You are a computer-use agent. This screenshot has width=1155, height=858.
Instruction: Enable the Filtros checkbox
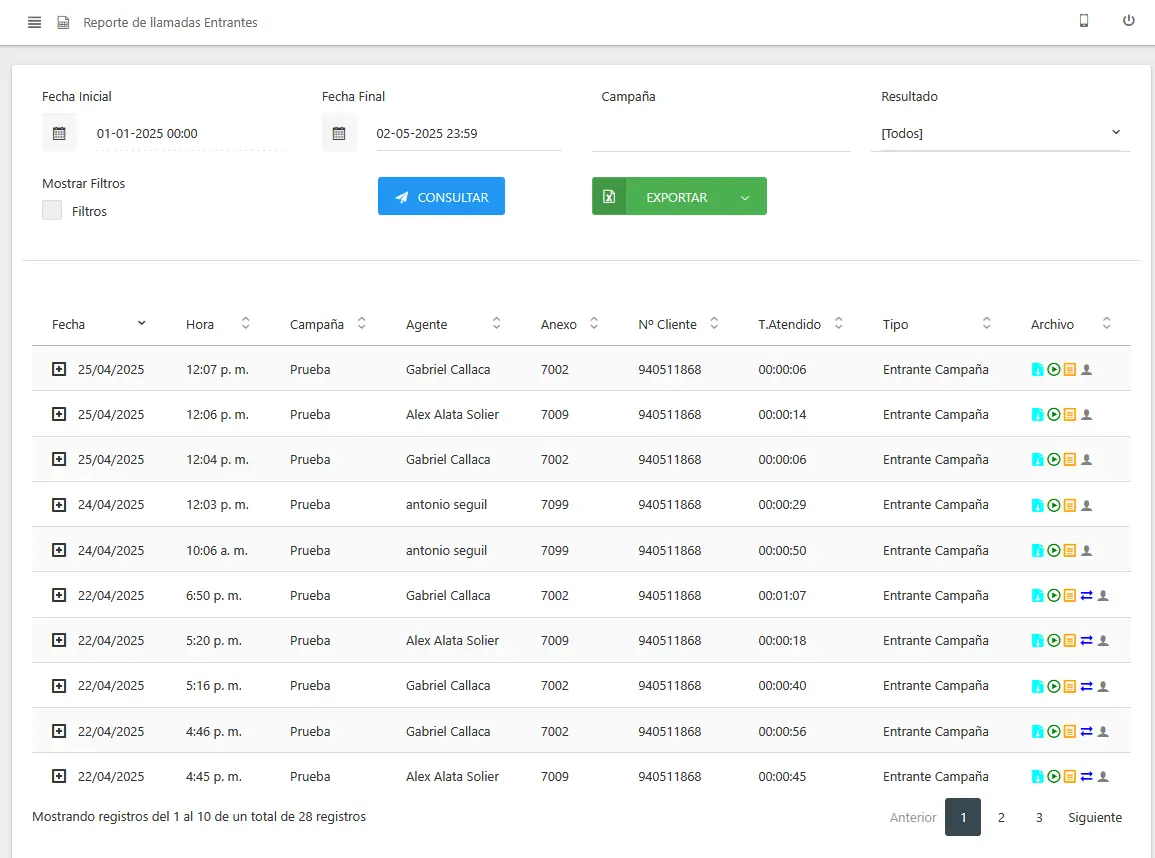coord(52,211)
